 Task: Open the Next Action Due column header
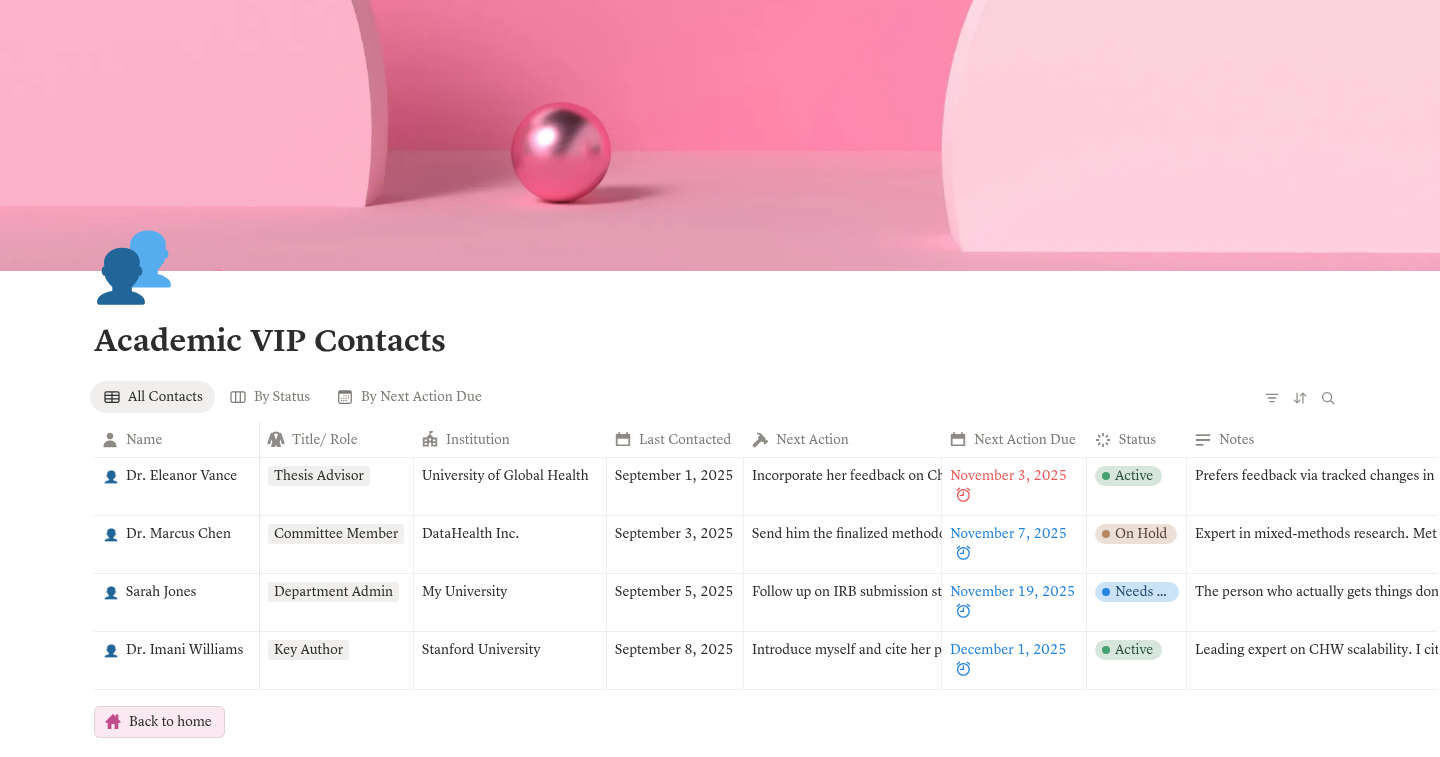click(1013, 439)
